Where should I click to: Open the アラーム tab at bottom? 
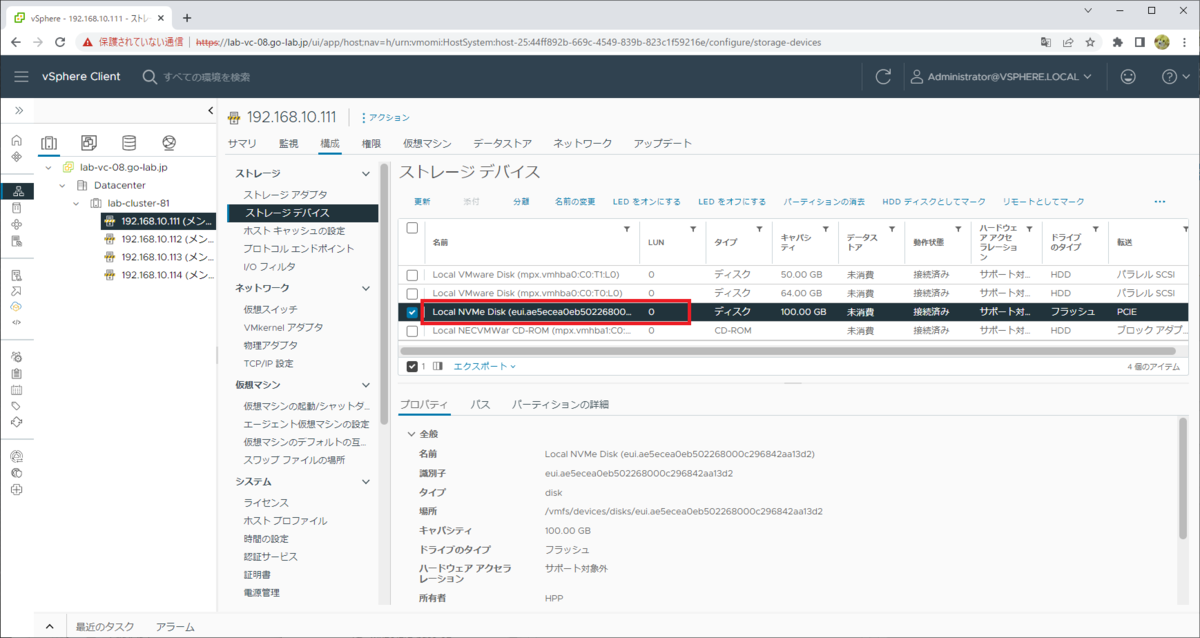(x=175, y=627)
